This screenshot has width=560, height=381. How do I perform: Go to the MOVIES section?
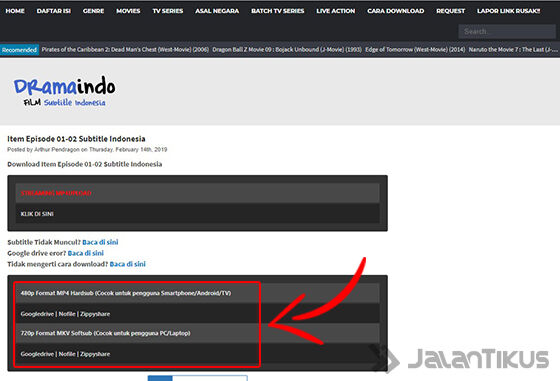tap(128, 11)
